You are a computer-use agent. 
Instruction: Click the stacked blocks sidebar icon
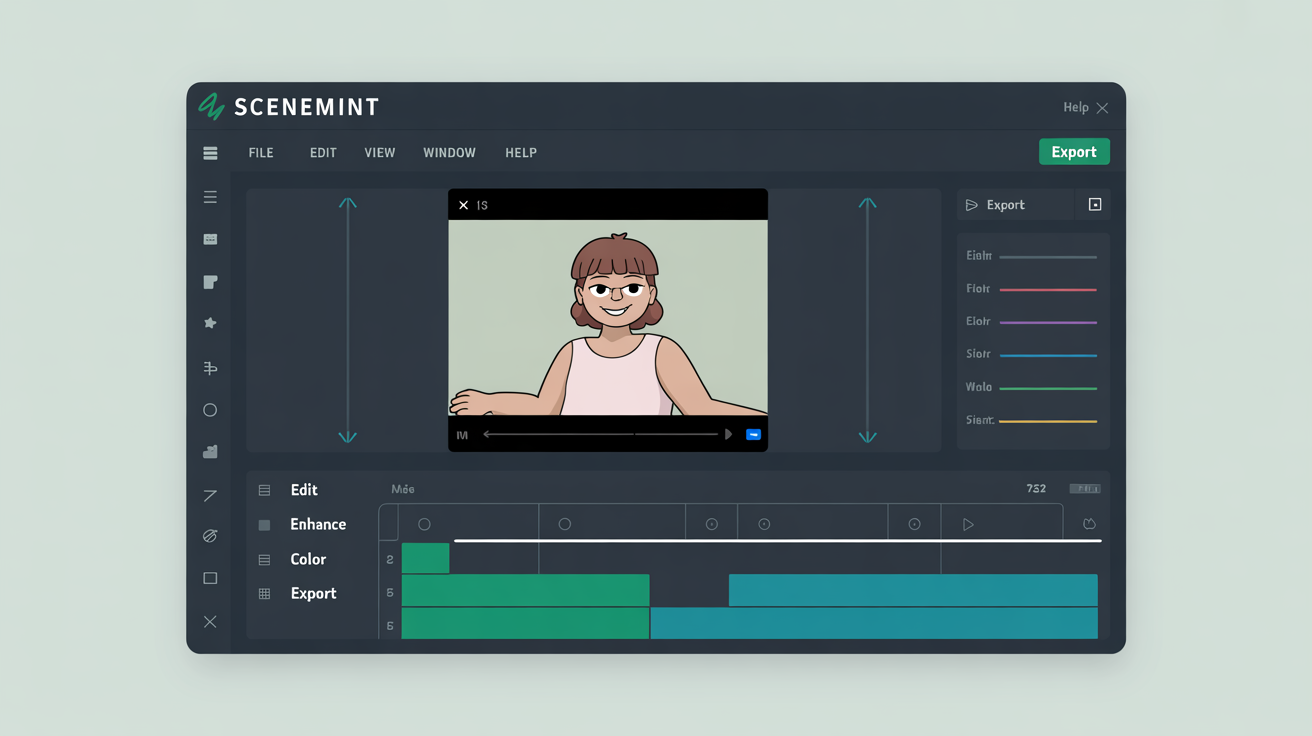pyautogui.click(x=210, y=452)
